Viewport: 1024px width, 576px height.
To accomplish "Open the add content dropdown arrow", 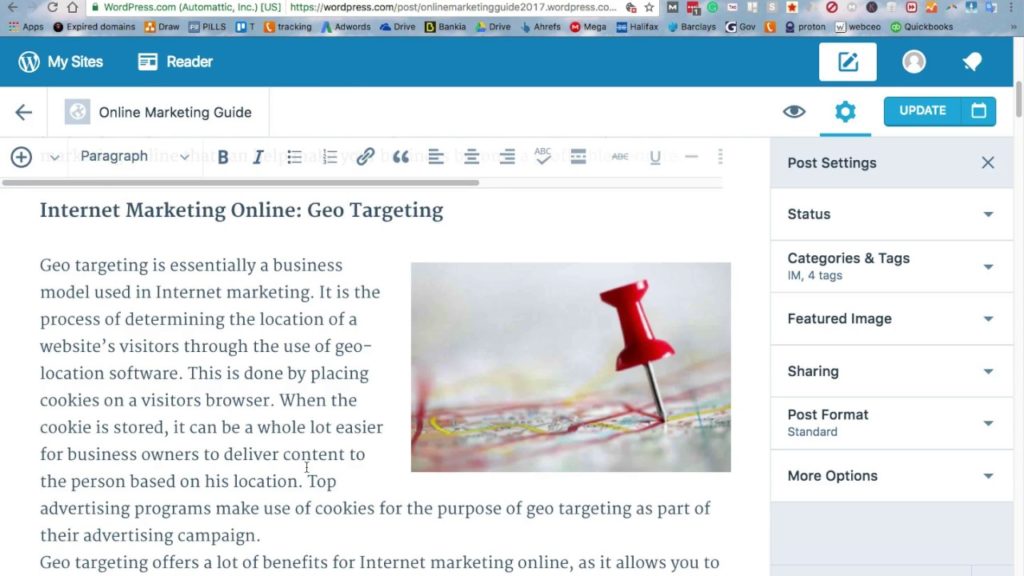I will click(x=55, y=157).
